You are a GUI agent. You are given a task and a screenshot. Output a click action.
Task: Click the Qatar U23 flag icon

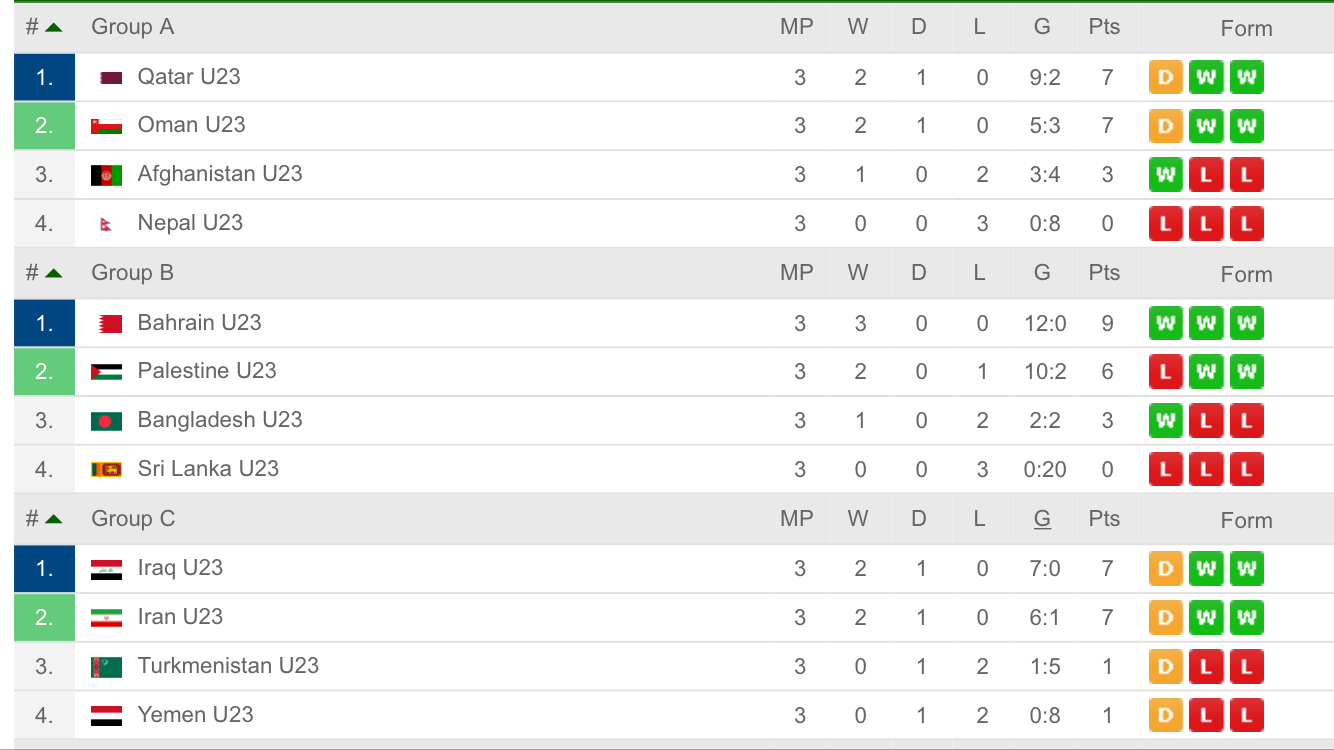[x=111, y=78]
